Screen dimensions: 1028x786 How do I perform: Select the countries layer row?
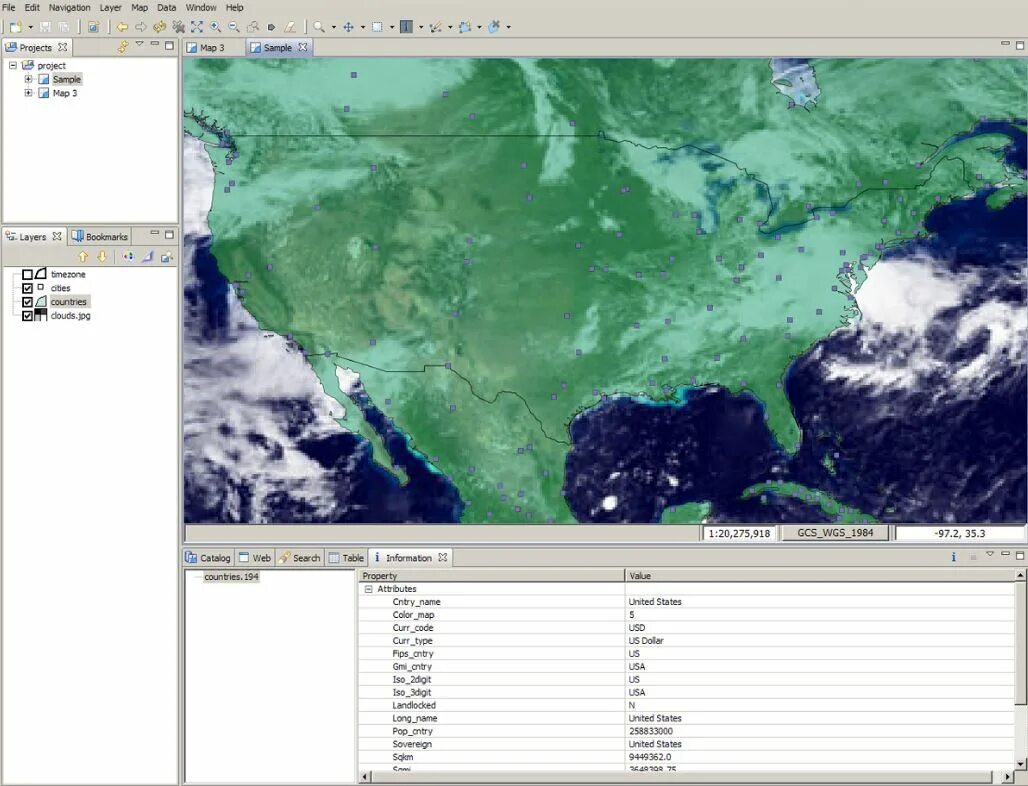68,302
